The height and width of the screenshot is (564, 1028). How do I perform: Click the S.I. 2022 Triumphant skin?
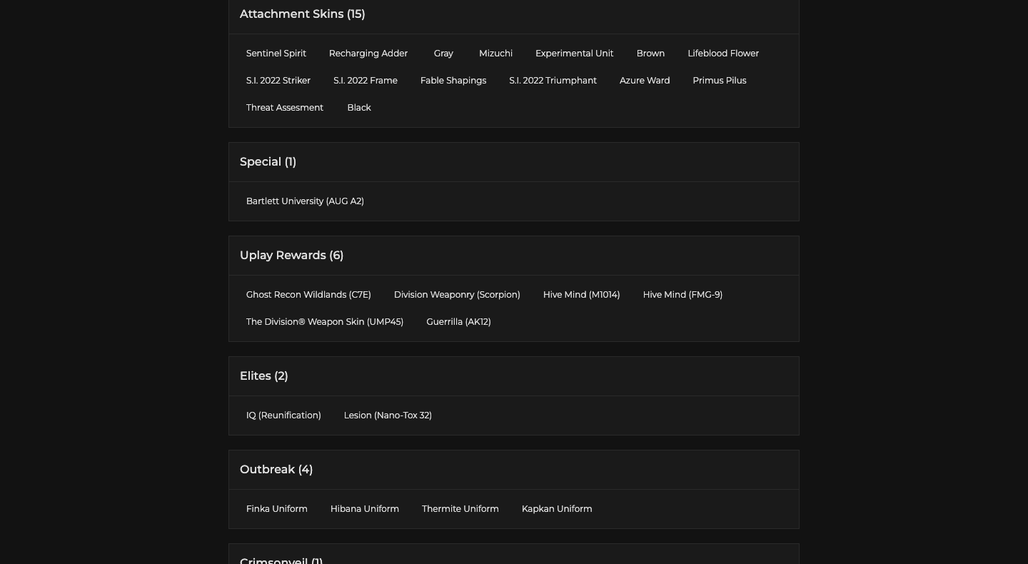pyautogui.click(x=553, y=81)
